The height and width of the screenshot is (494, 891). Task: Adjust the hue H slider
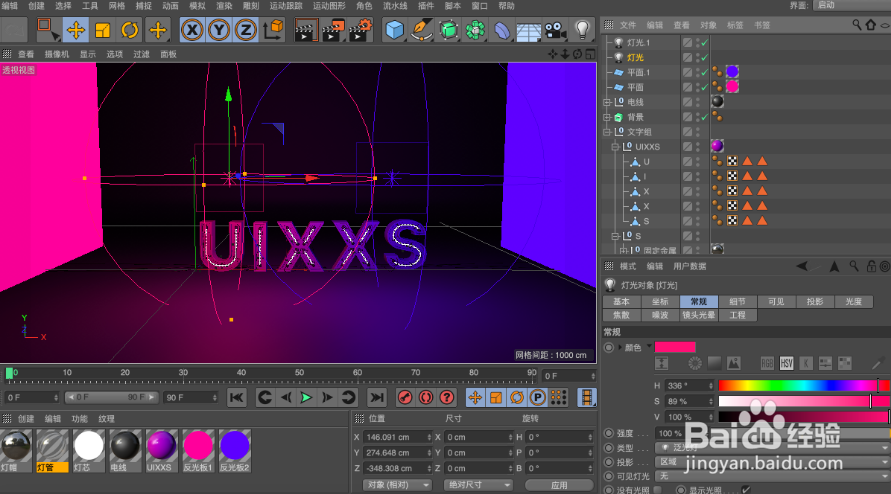click(803, 385)
